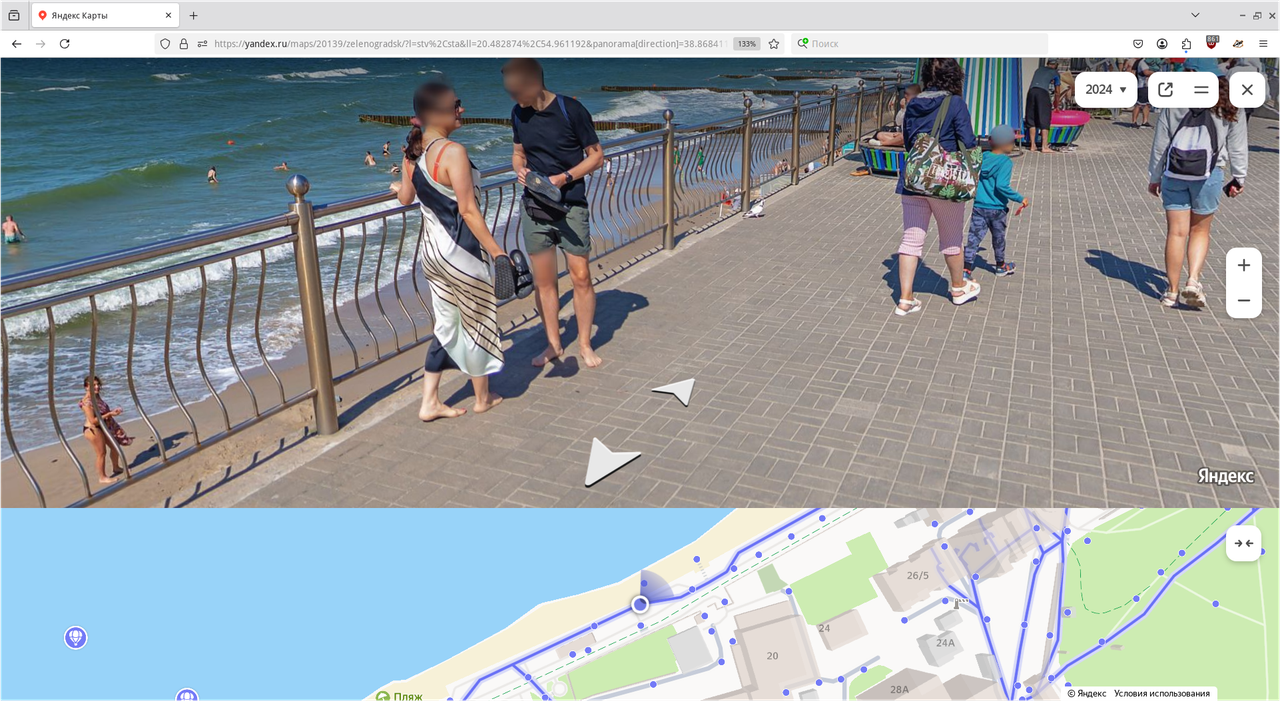This screenshot has width=1280, height=701.
Task: Select building 20 on the map
Action: coord(772,656)
